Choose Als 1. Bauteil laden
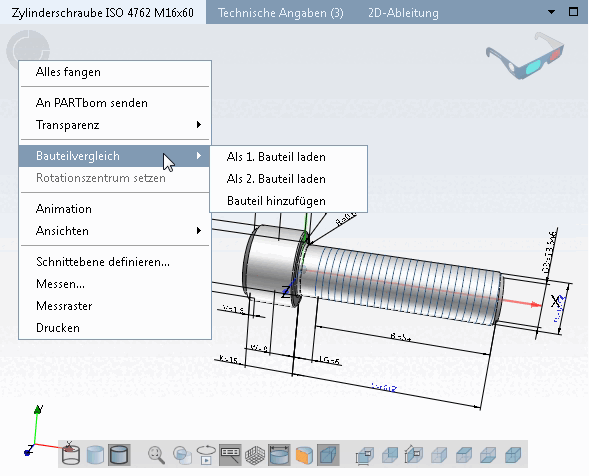The image size is (589, 476). 276,157
